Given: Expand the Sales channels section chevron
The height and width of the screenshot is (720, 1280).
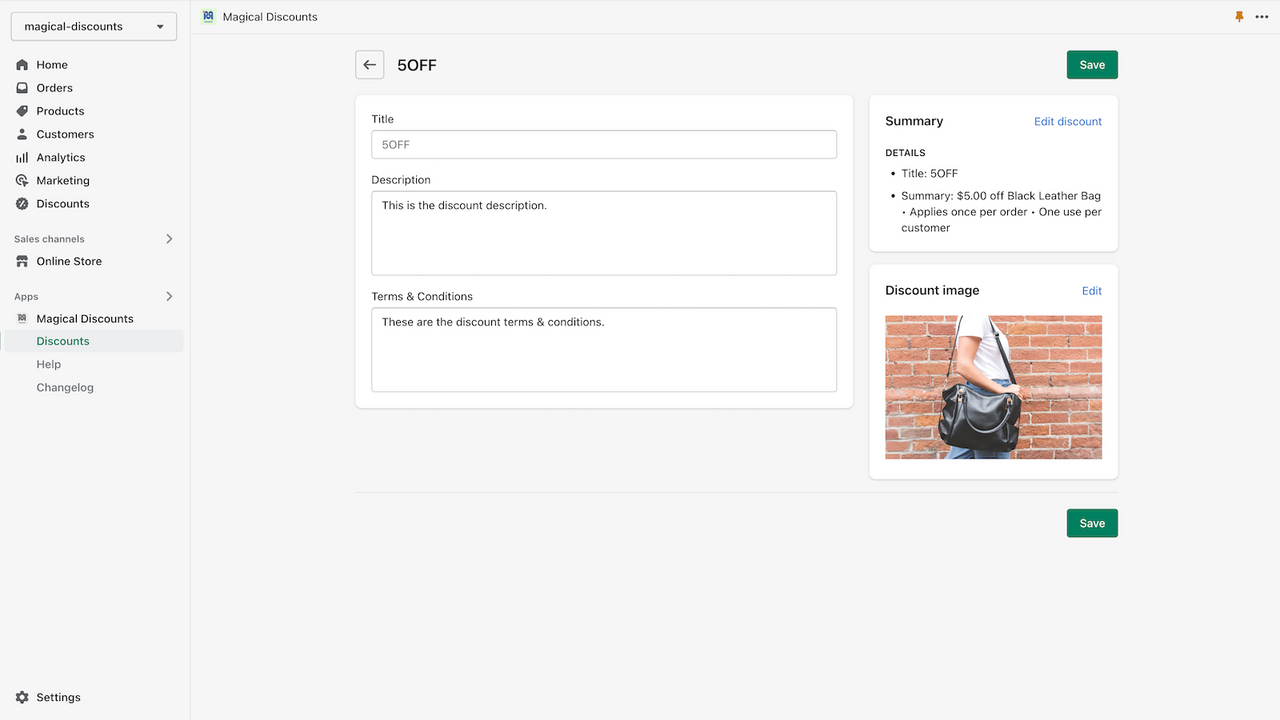Looking at the screenshot, I should (169, 239).
